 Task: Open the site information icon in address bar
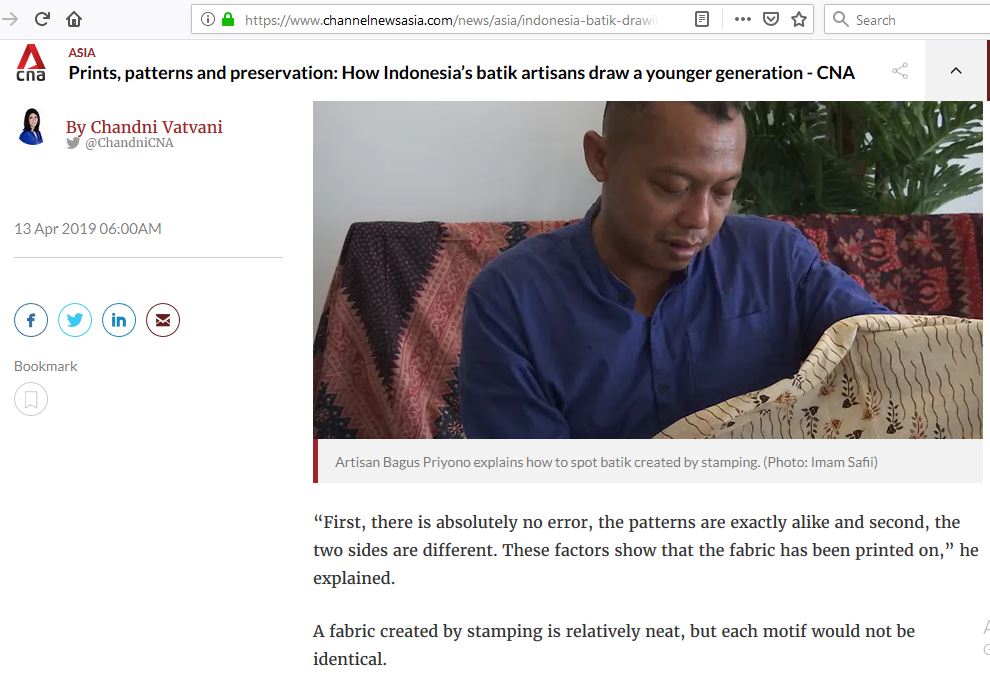(x=208, y=20)
